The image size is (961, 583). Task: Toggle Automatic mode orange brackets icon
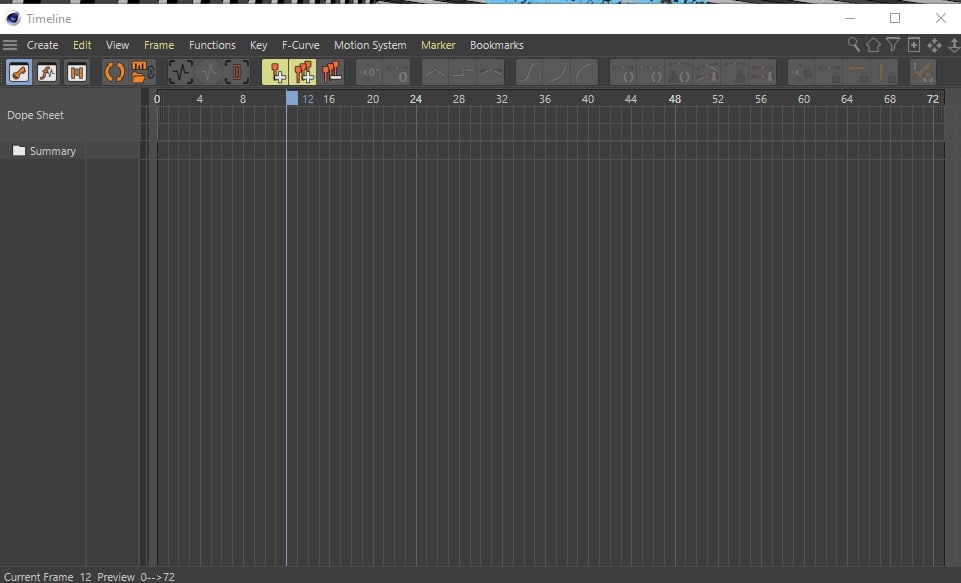(x=114, y=72)
